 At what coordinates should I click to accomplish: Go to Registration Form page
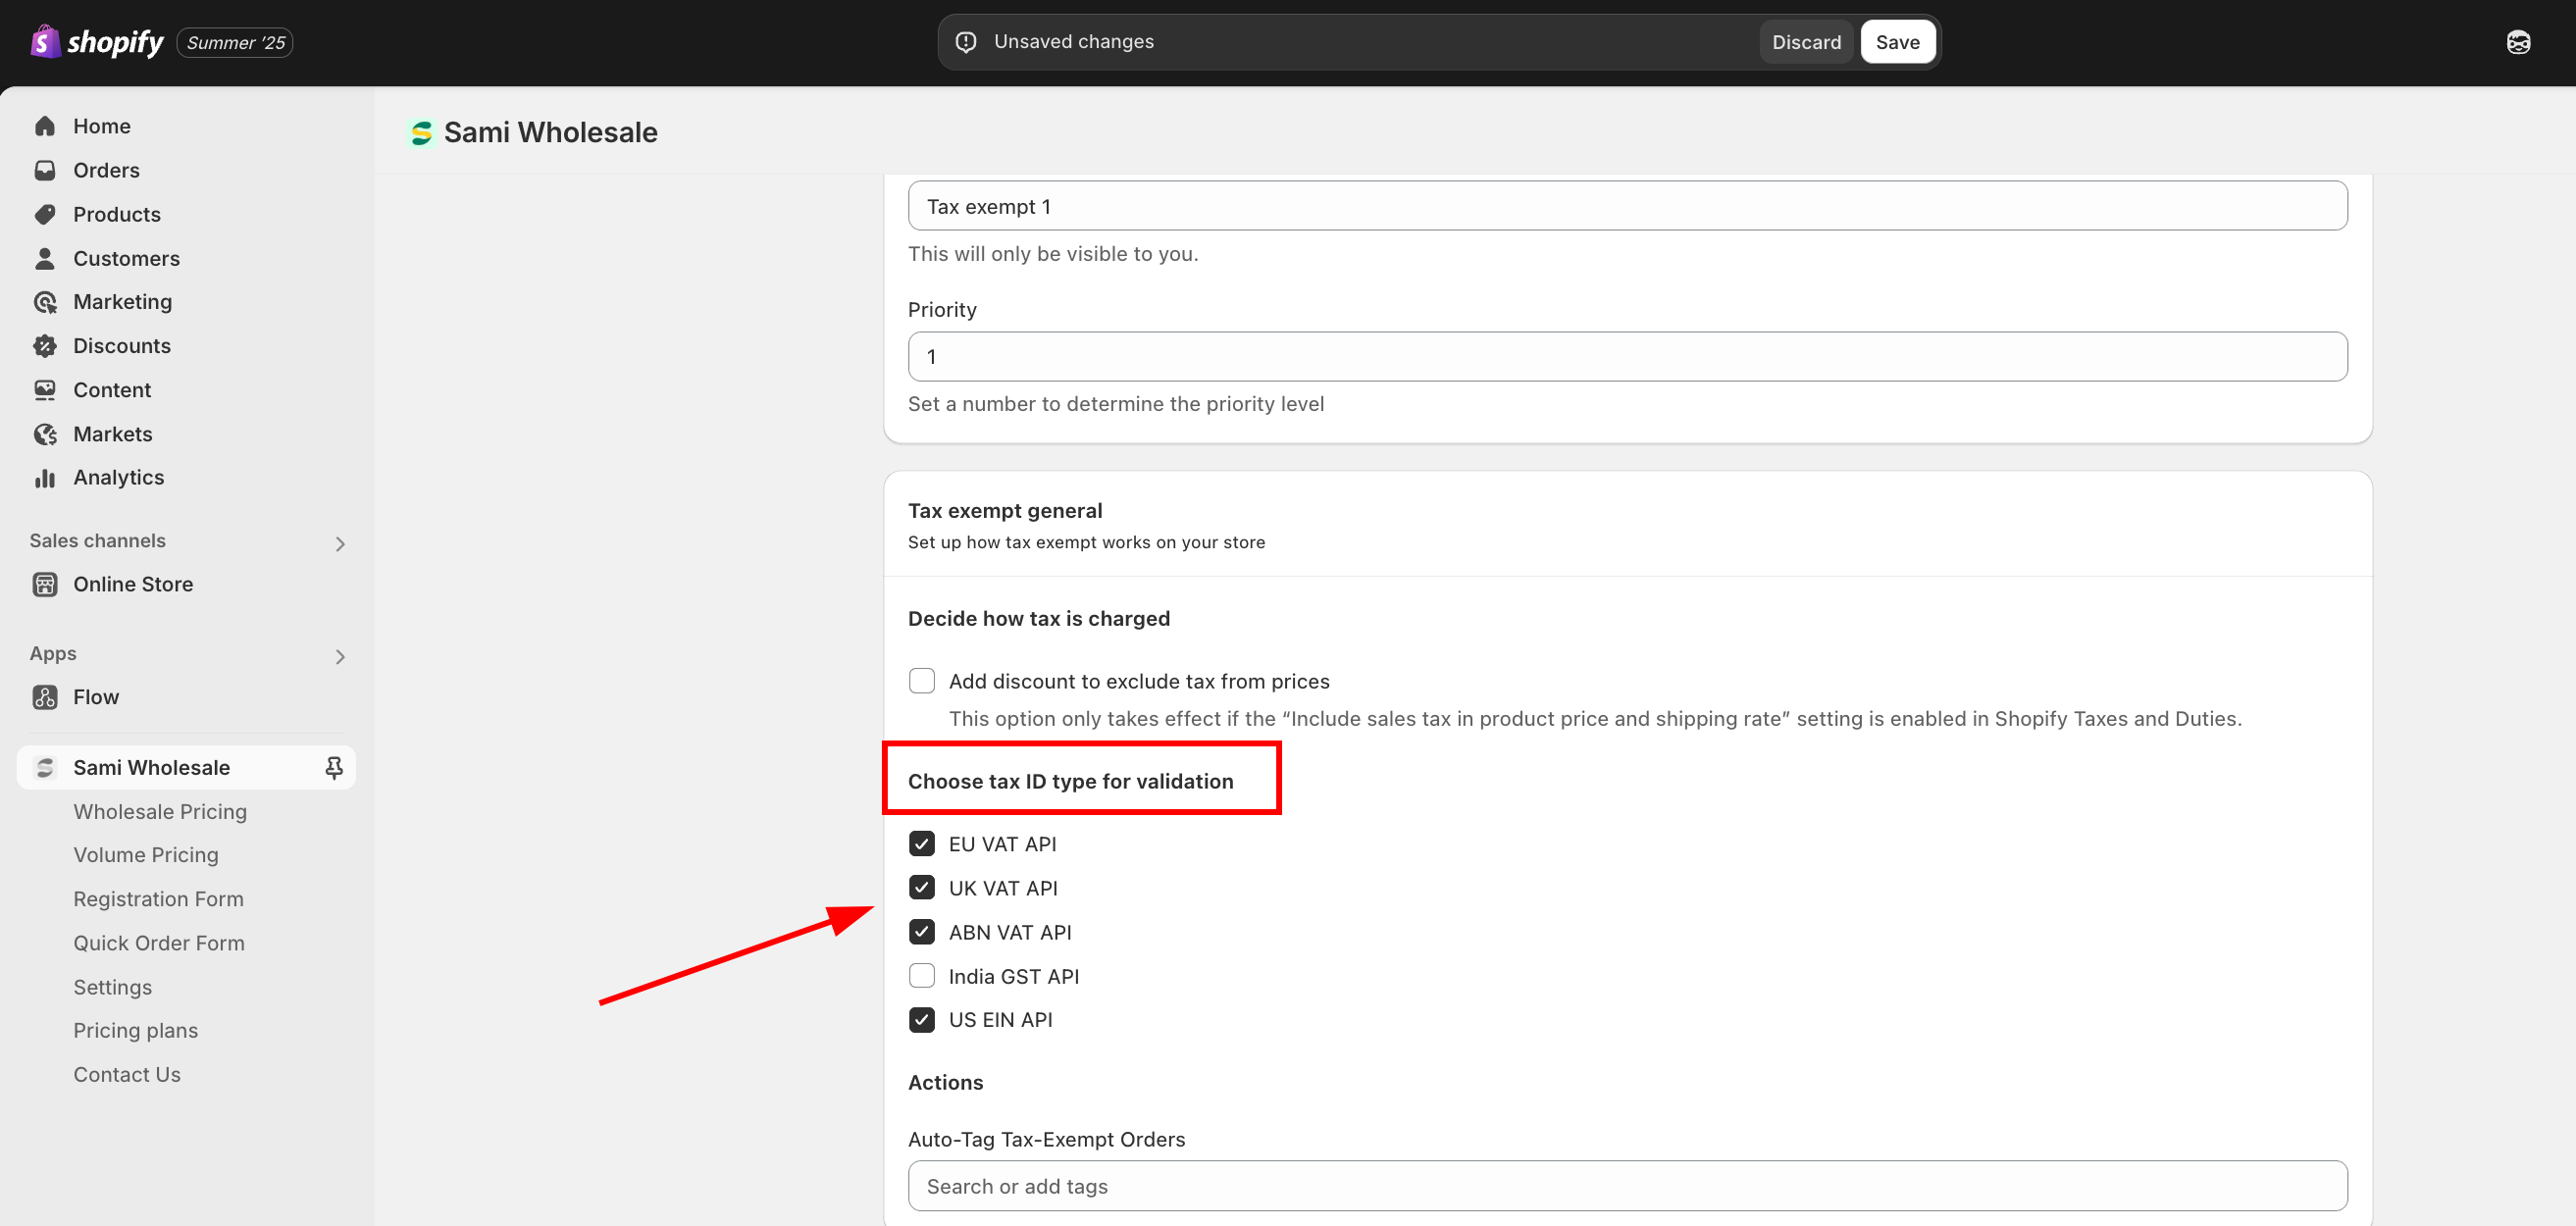click(x=158, y=899)
